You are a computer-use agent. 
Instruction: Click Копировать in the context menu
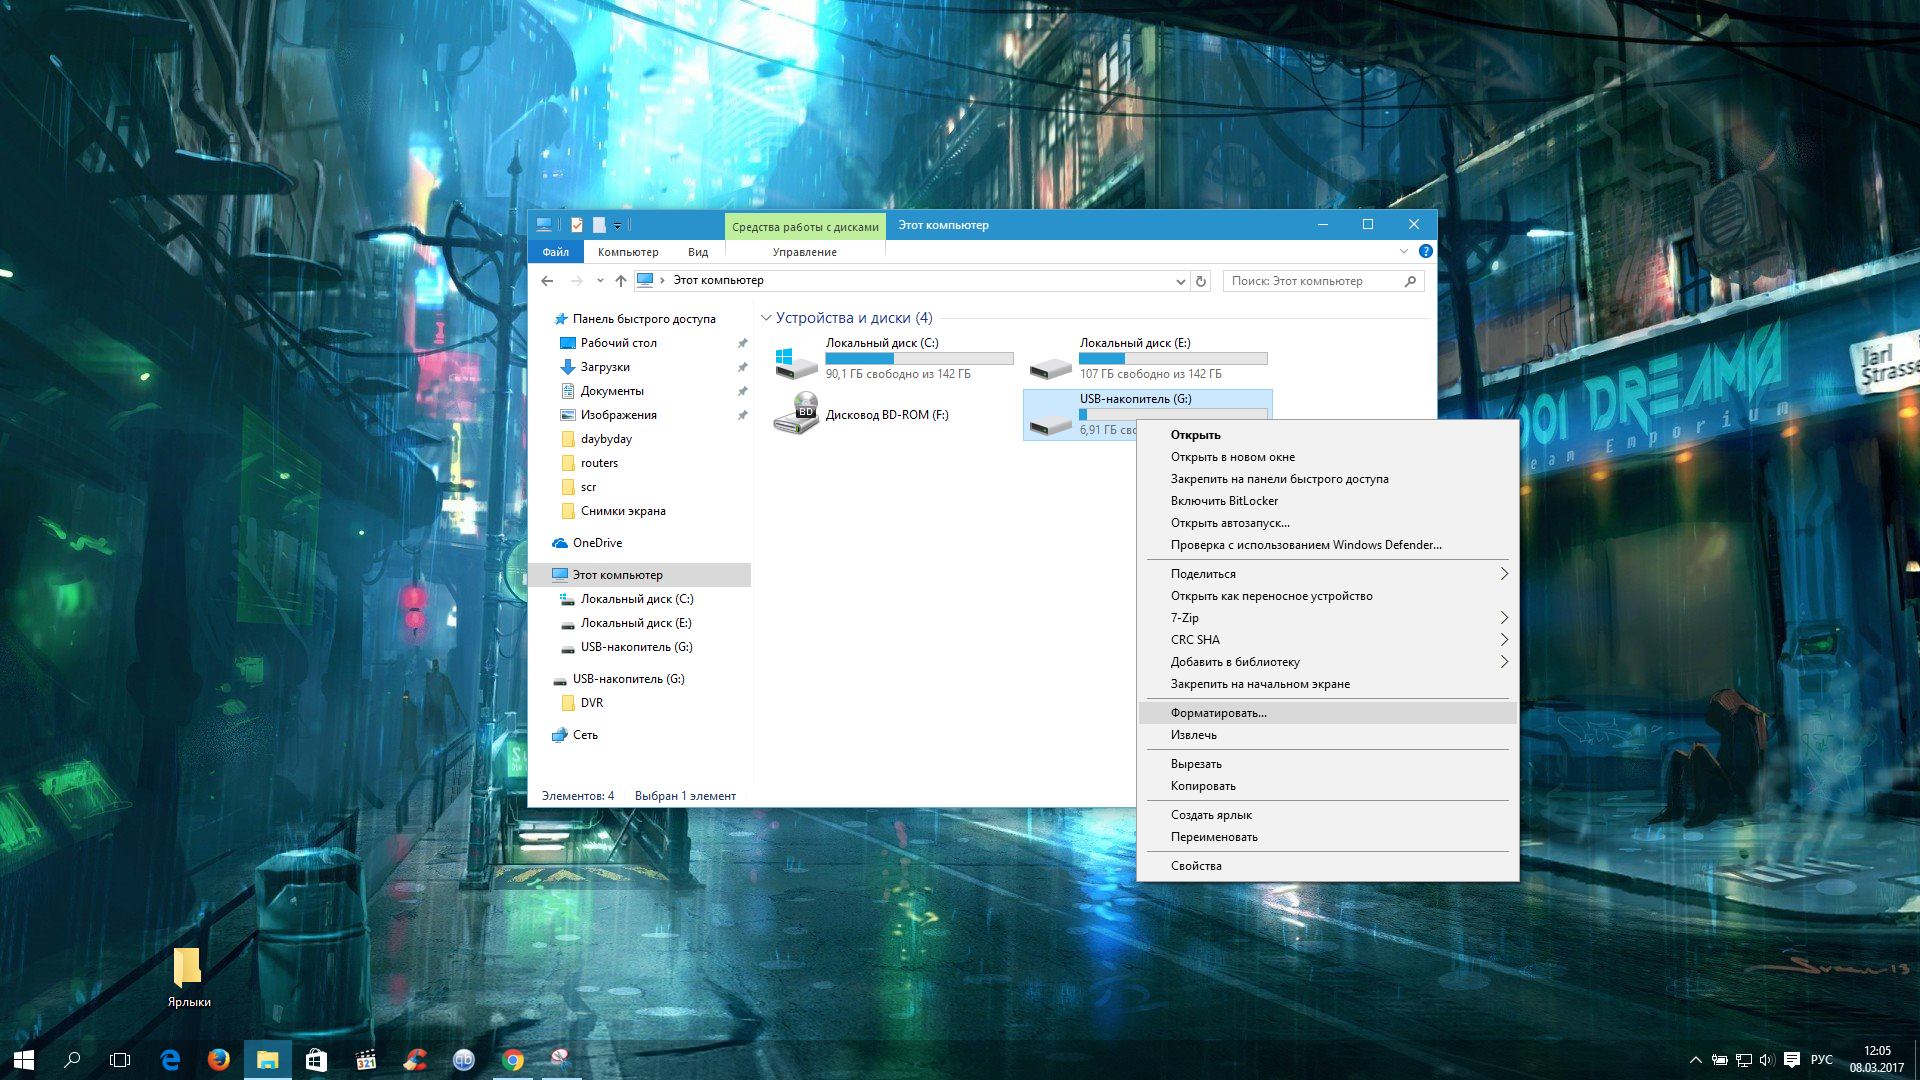click(x=1327, y=786)
